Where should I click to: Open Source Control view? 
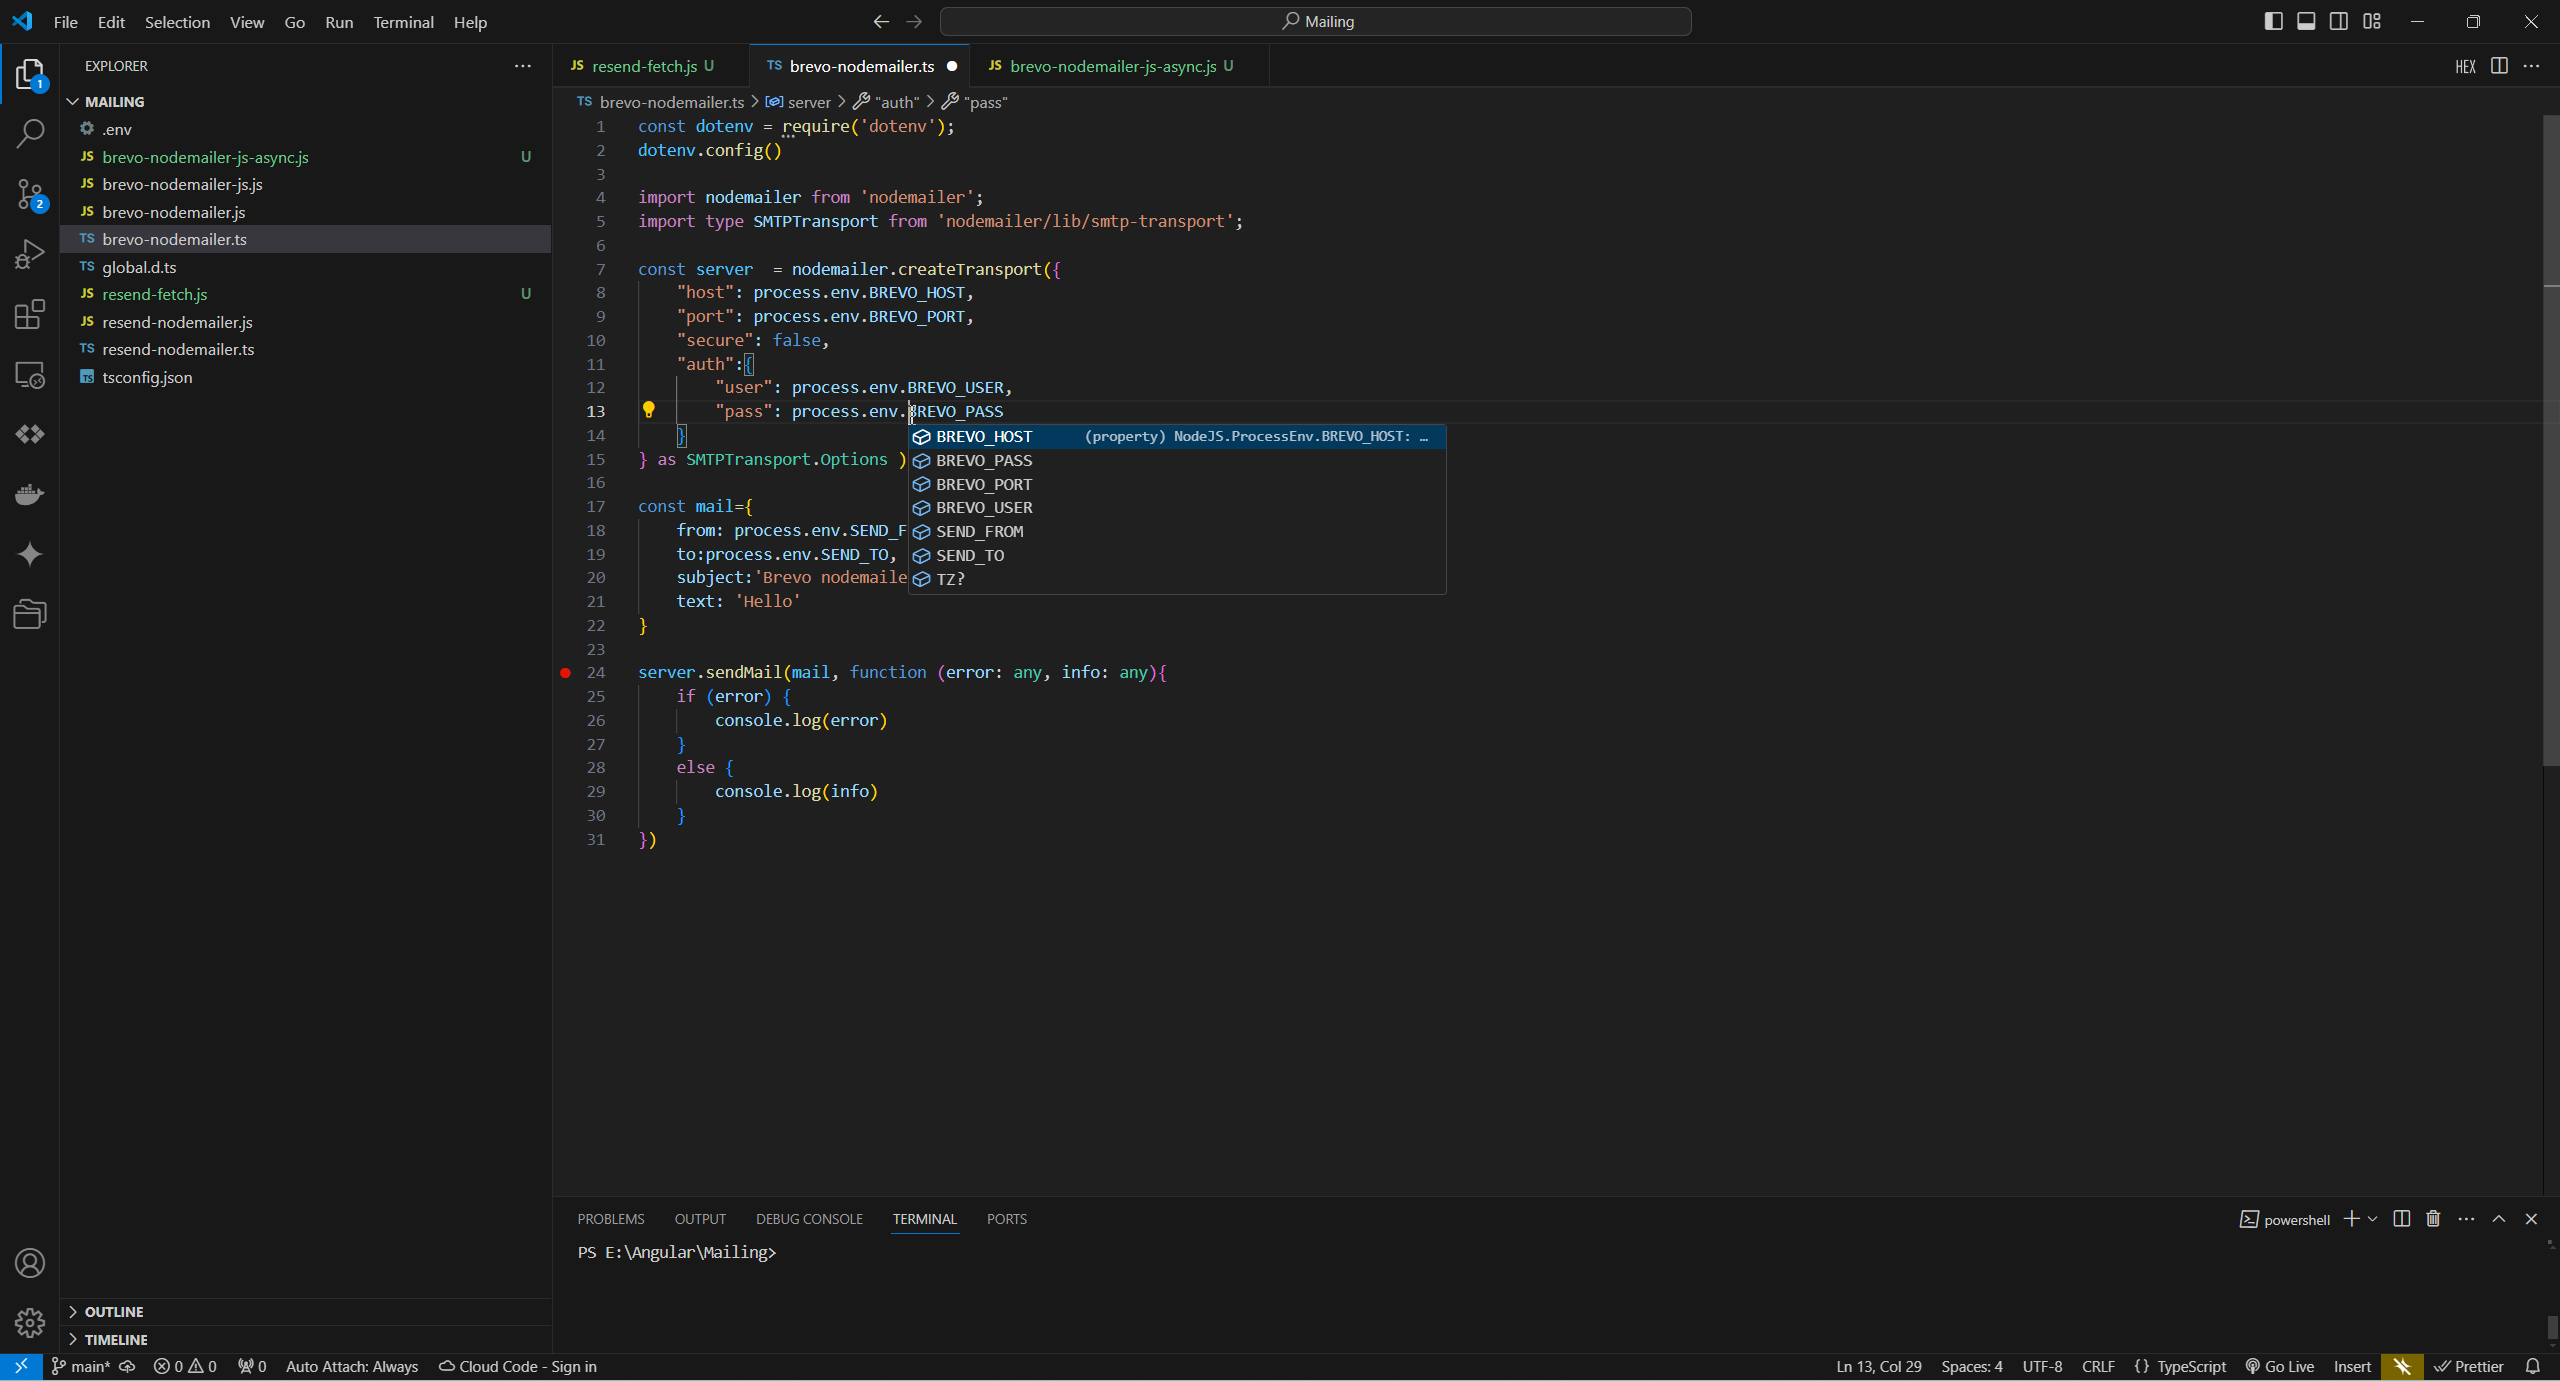pyautogui.click(x=30, y=194)
